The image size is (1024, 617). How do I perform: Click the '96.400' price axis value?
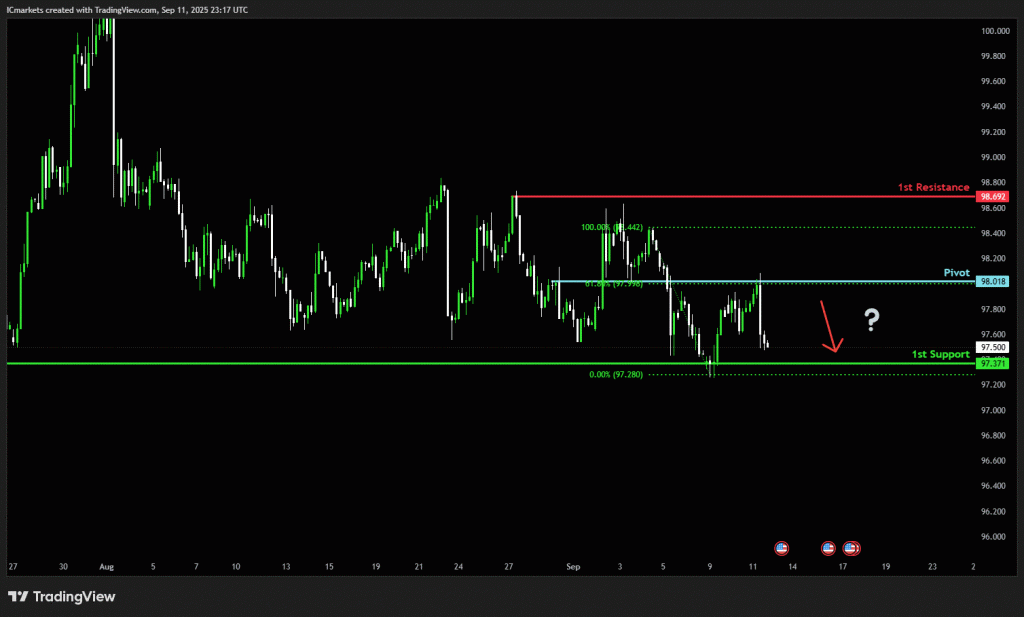(x=993, y=486)
